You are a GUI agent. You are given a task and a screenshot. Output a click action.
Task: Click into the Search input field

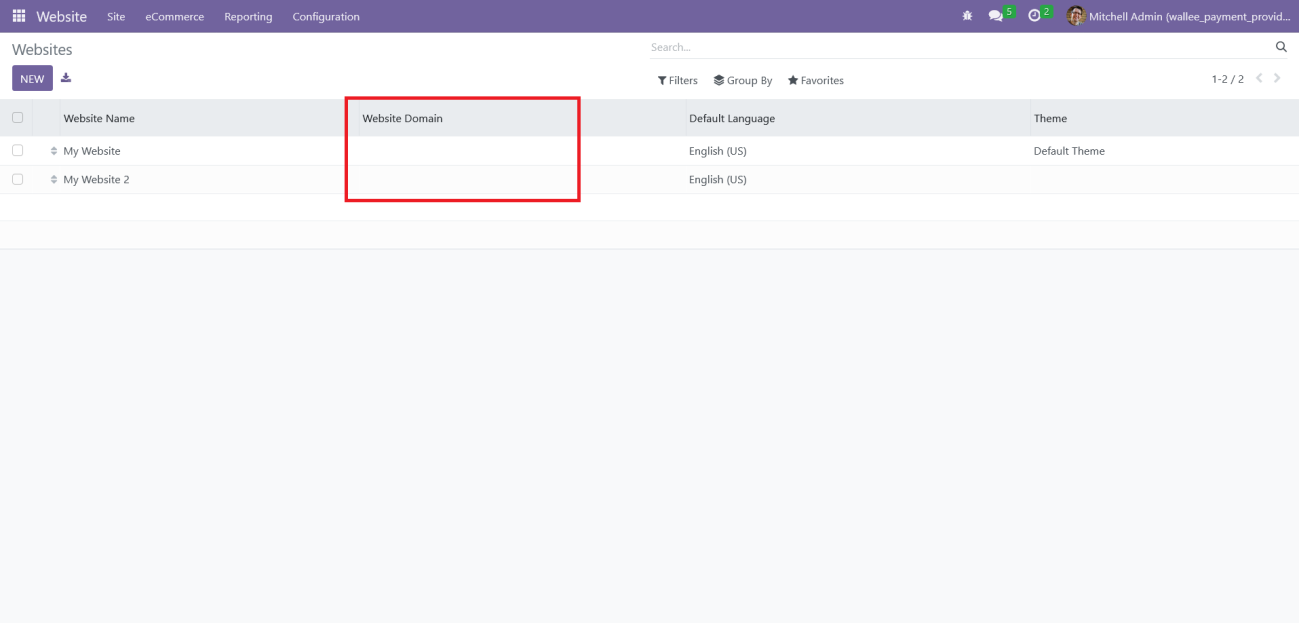950,47
